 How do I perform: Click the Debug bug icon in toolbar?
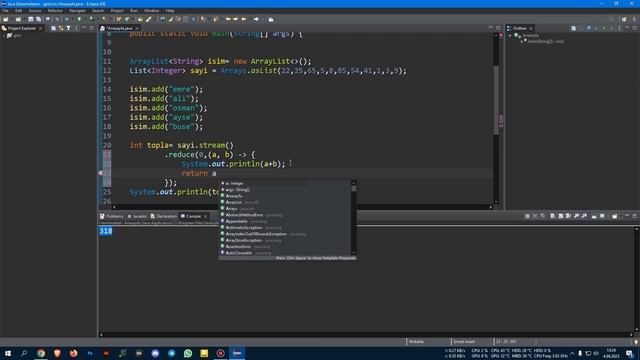(x=67, y=19)
